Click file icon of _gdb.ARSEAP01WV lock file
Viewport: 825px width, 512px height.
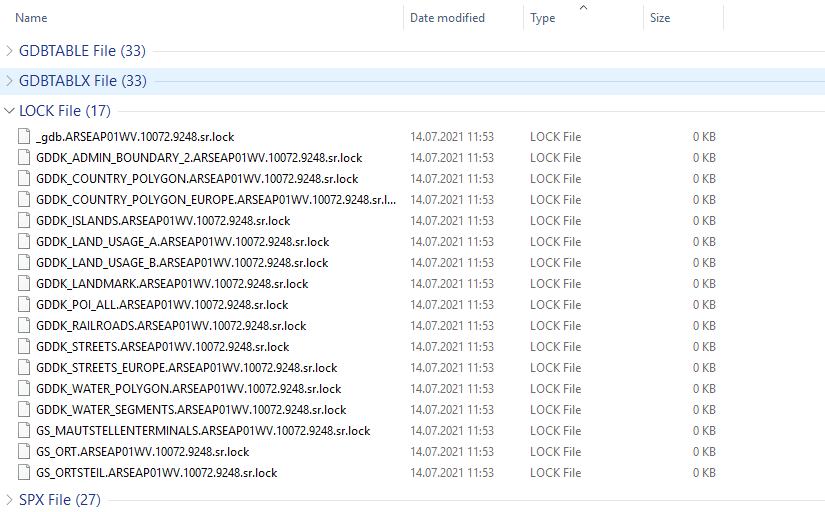tap(24, 136)
